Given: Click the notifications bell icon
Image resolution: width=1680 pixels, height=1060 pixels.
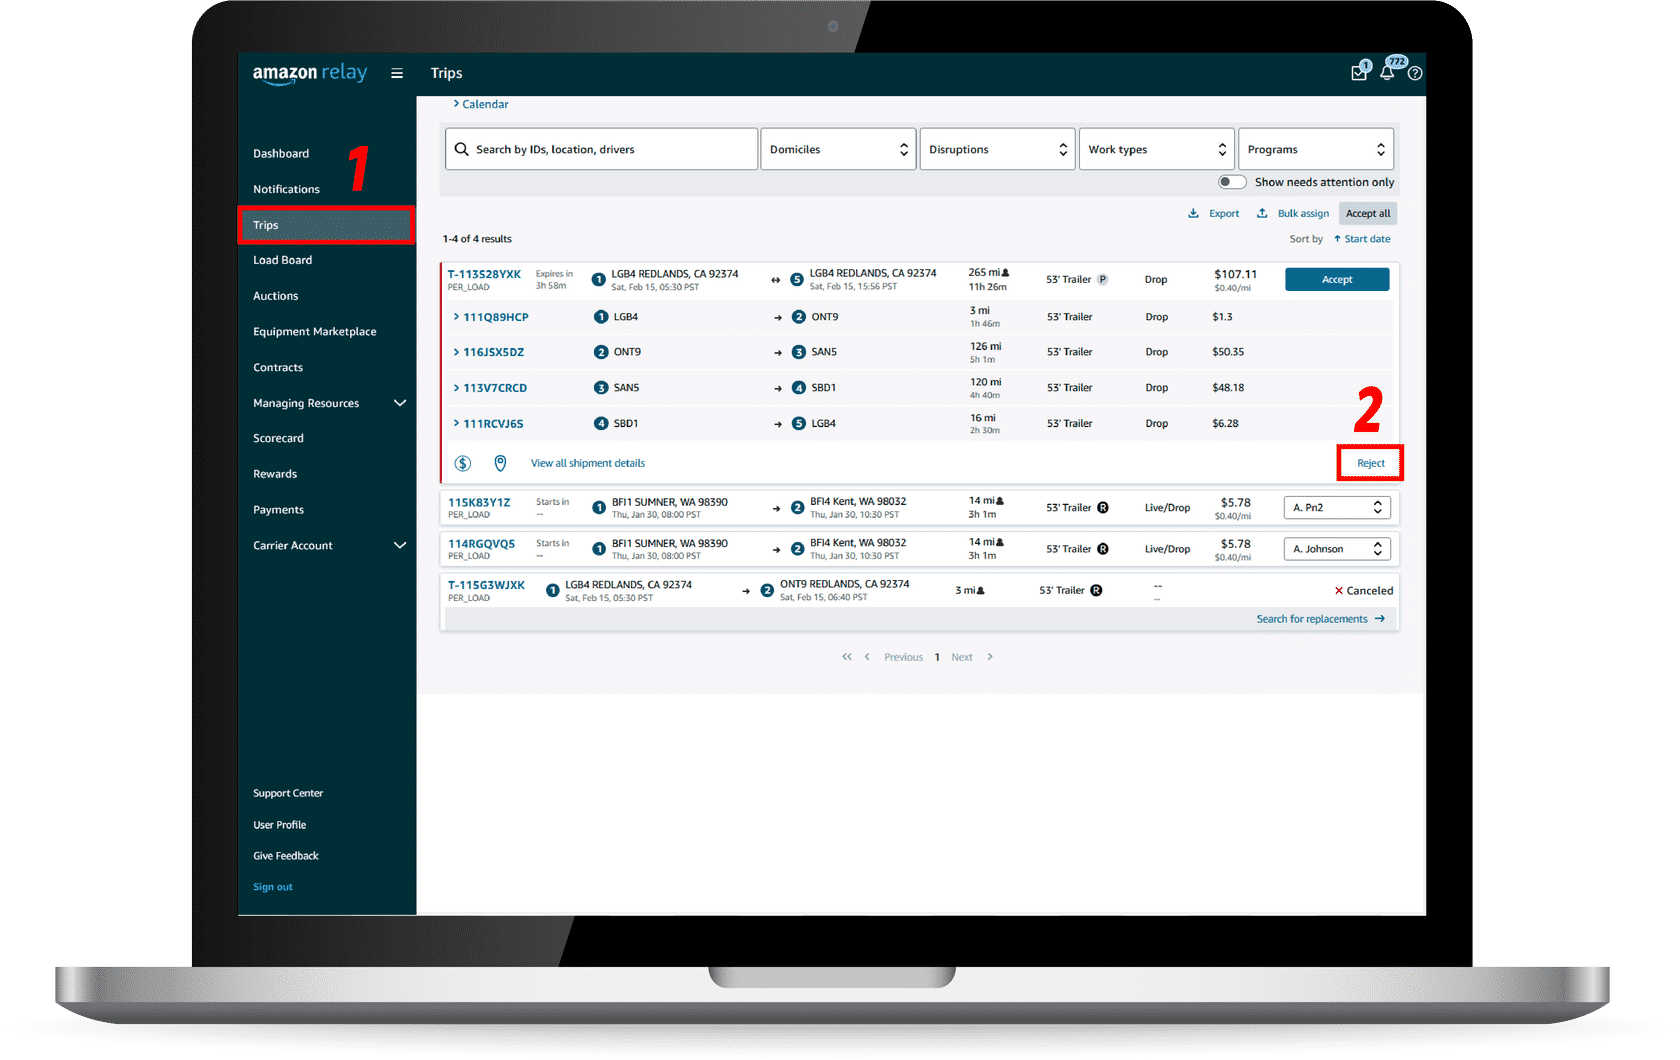Looking at the screenshot, I should click(1387, 73).
